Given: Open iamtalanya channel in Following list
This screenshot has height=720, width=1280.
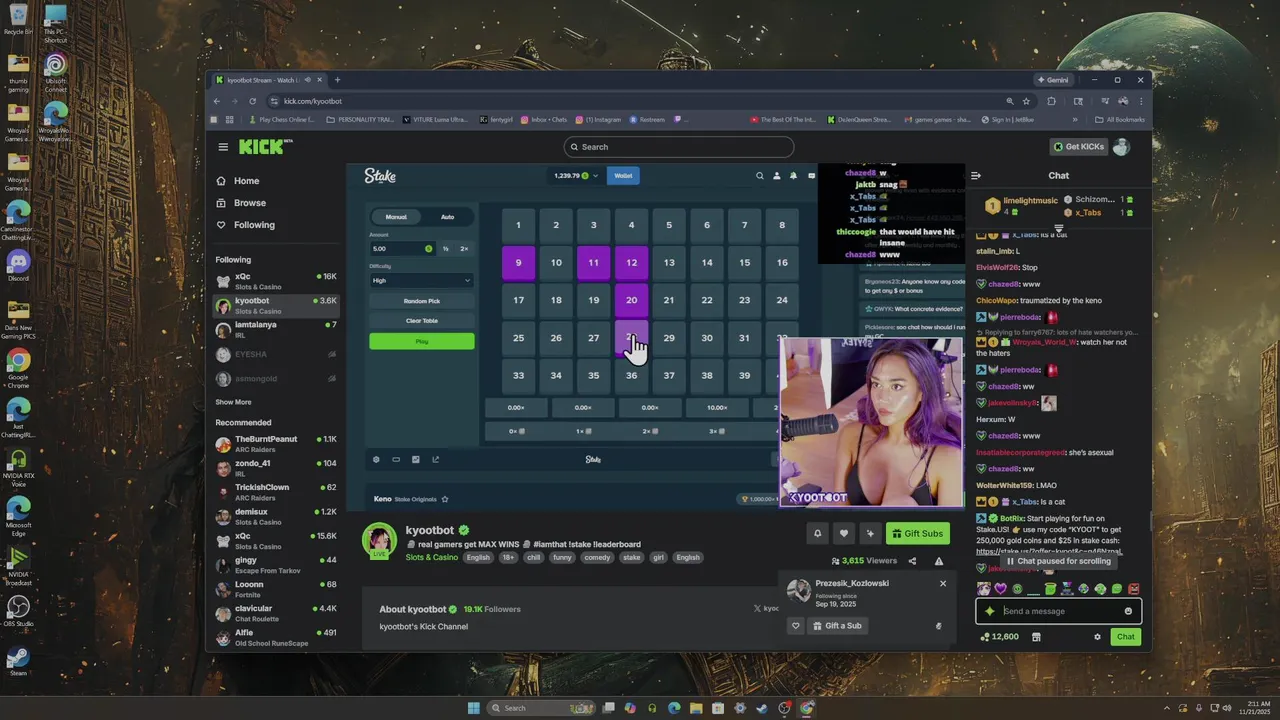Looking at the screenshot, I should pos(275,329).
